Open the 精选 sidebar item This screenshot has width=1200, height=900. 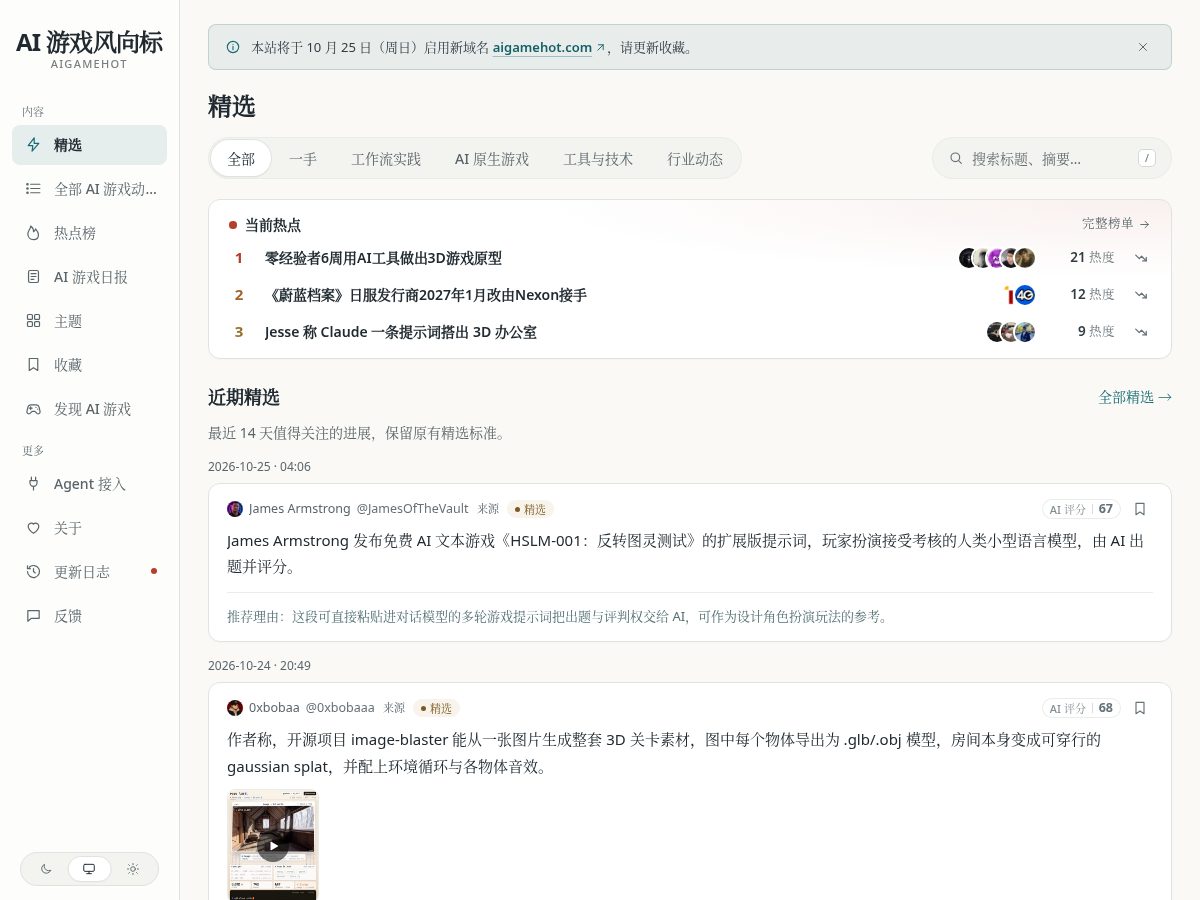click(x=89, y=145)
